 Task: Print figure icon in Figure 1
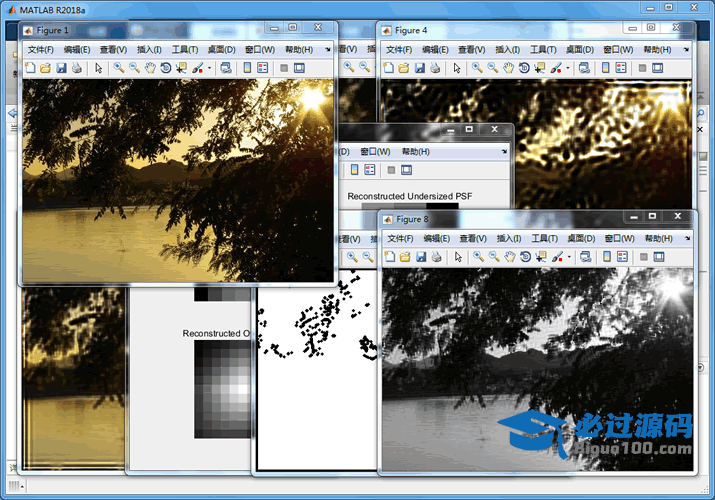coord(77,68)
